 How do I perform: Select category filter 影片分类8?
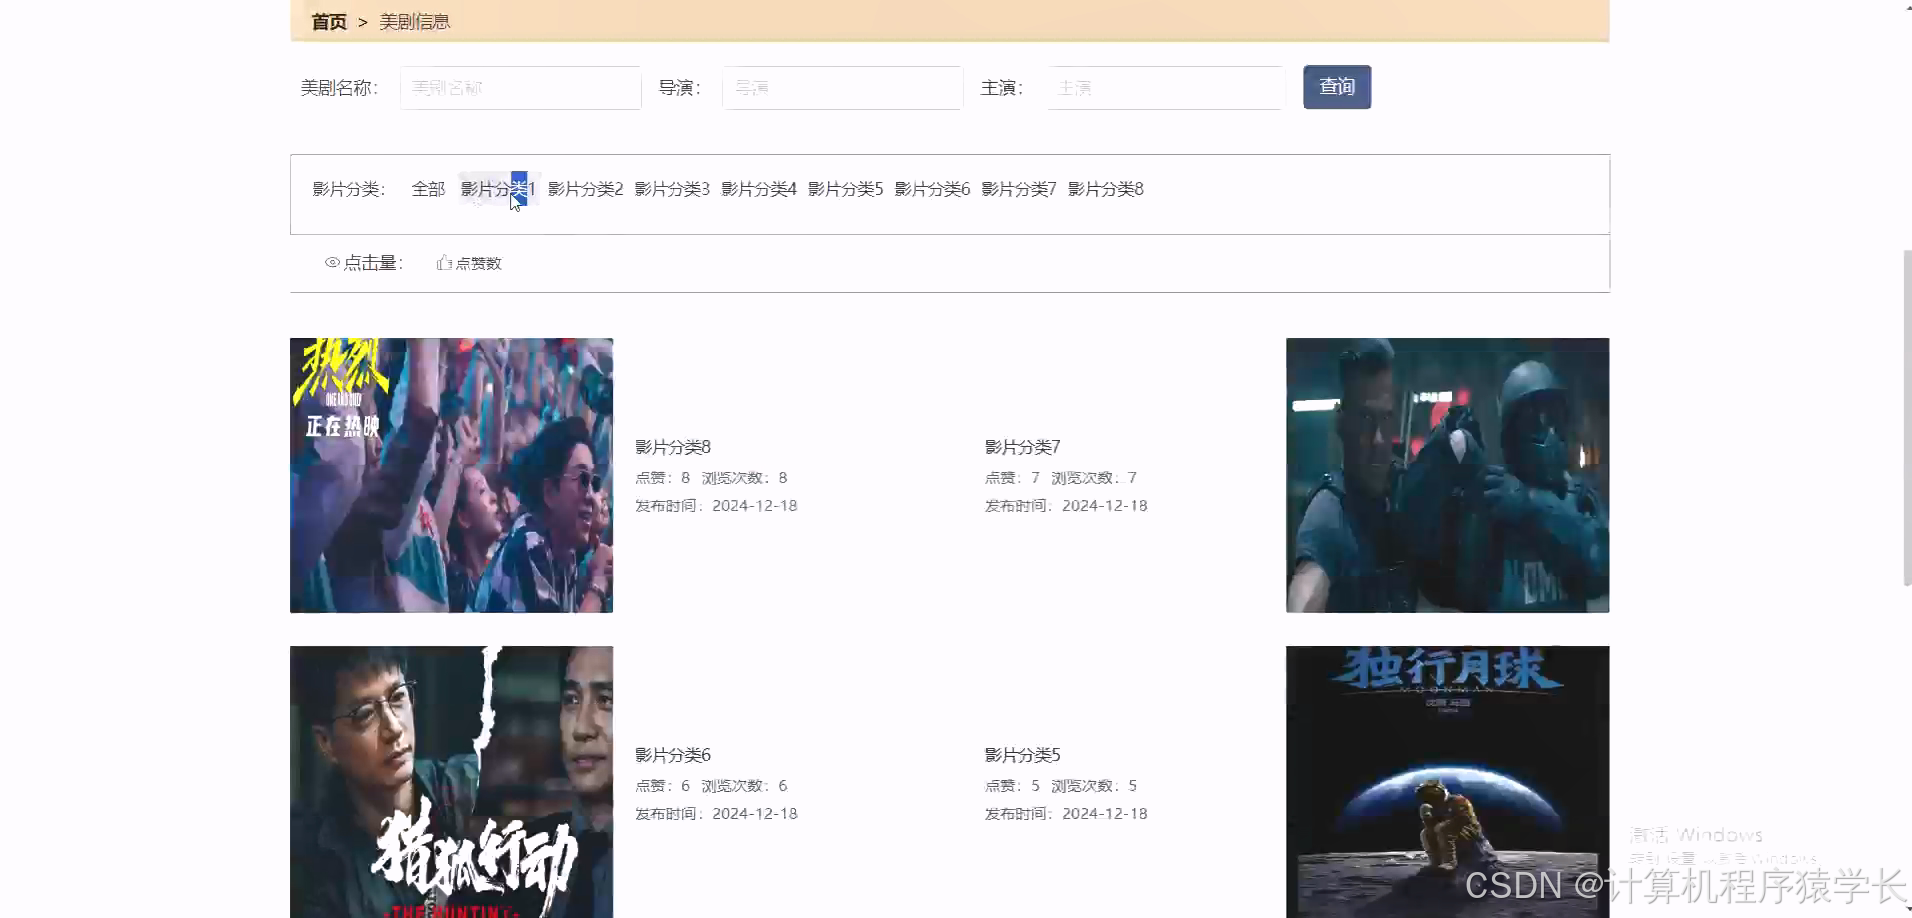[x=1106, y=188]
